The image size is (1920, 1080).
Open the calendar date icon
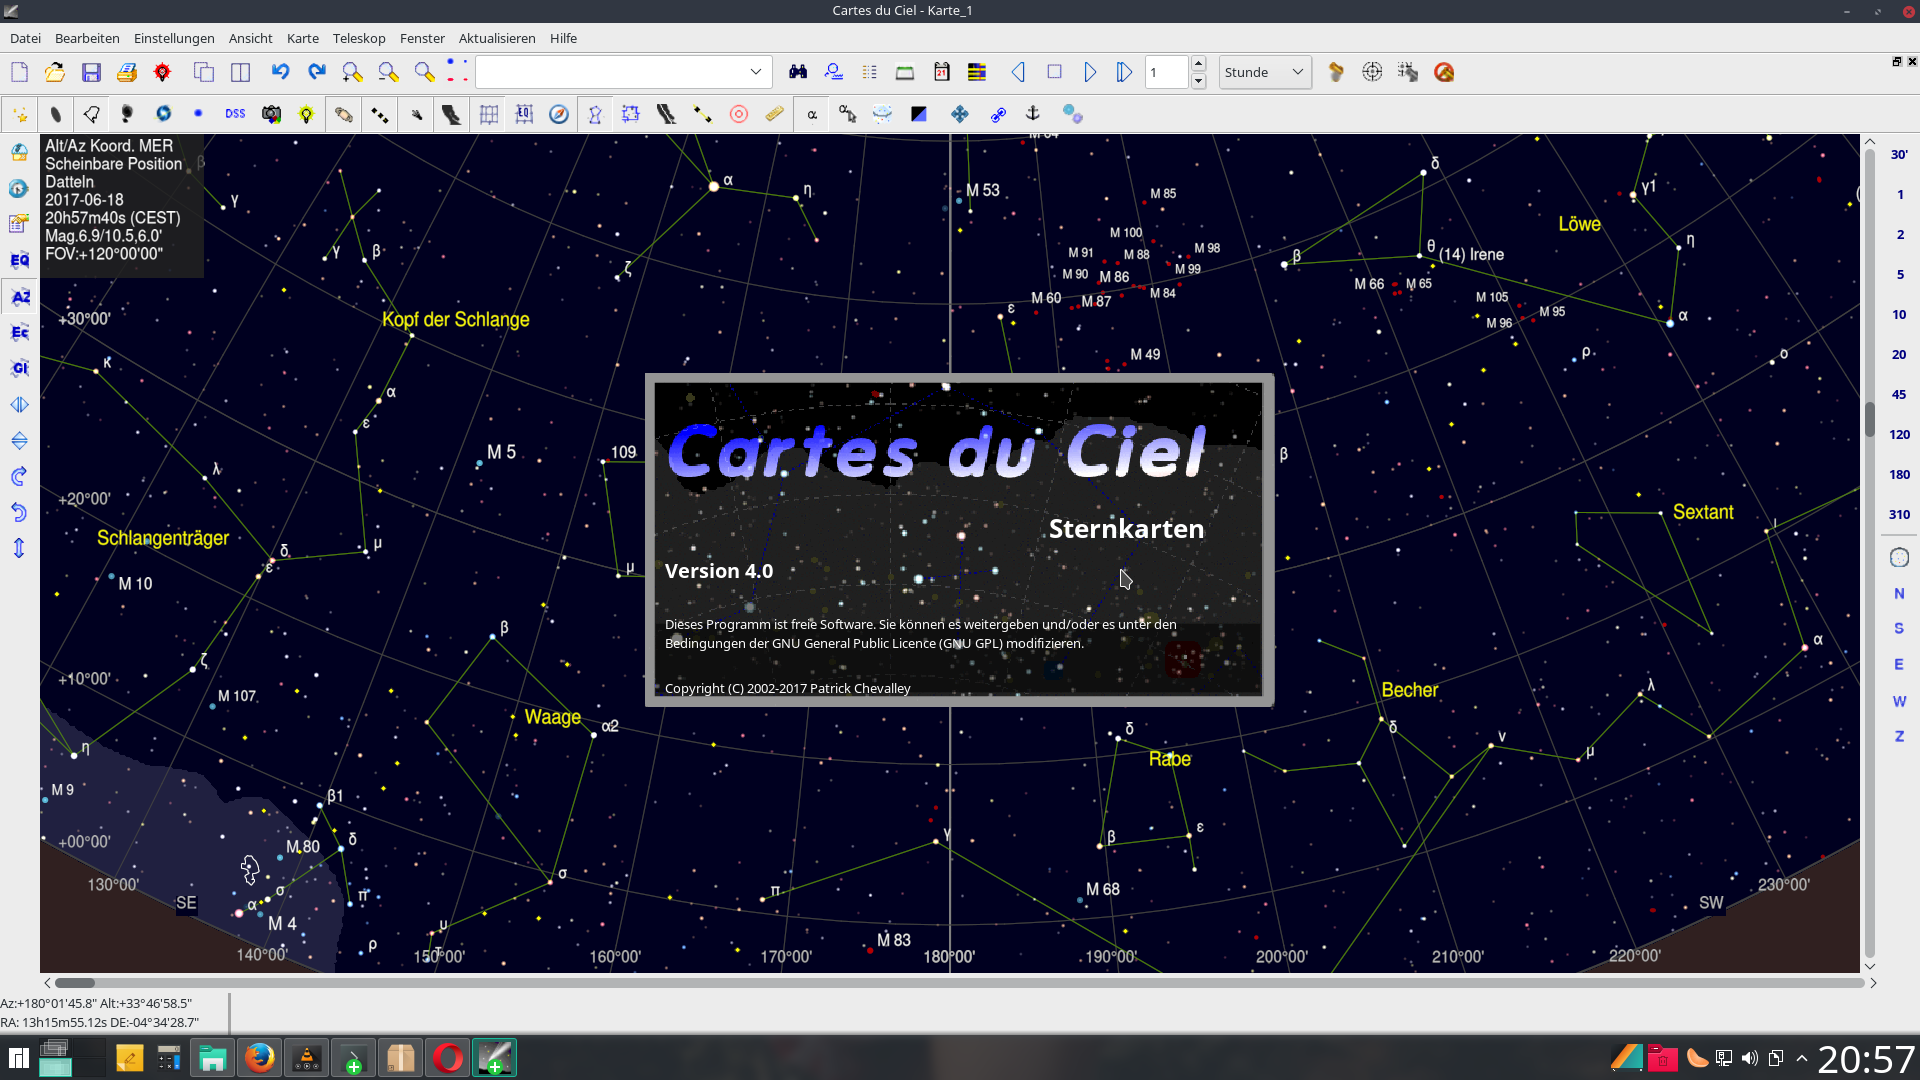(x=941, y=72)
